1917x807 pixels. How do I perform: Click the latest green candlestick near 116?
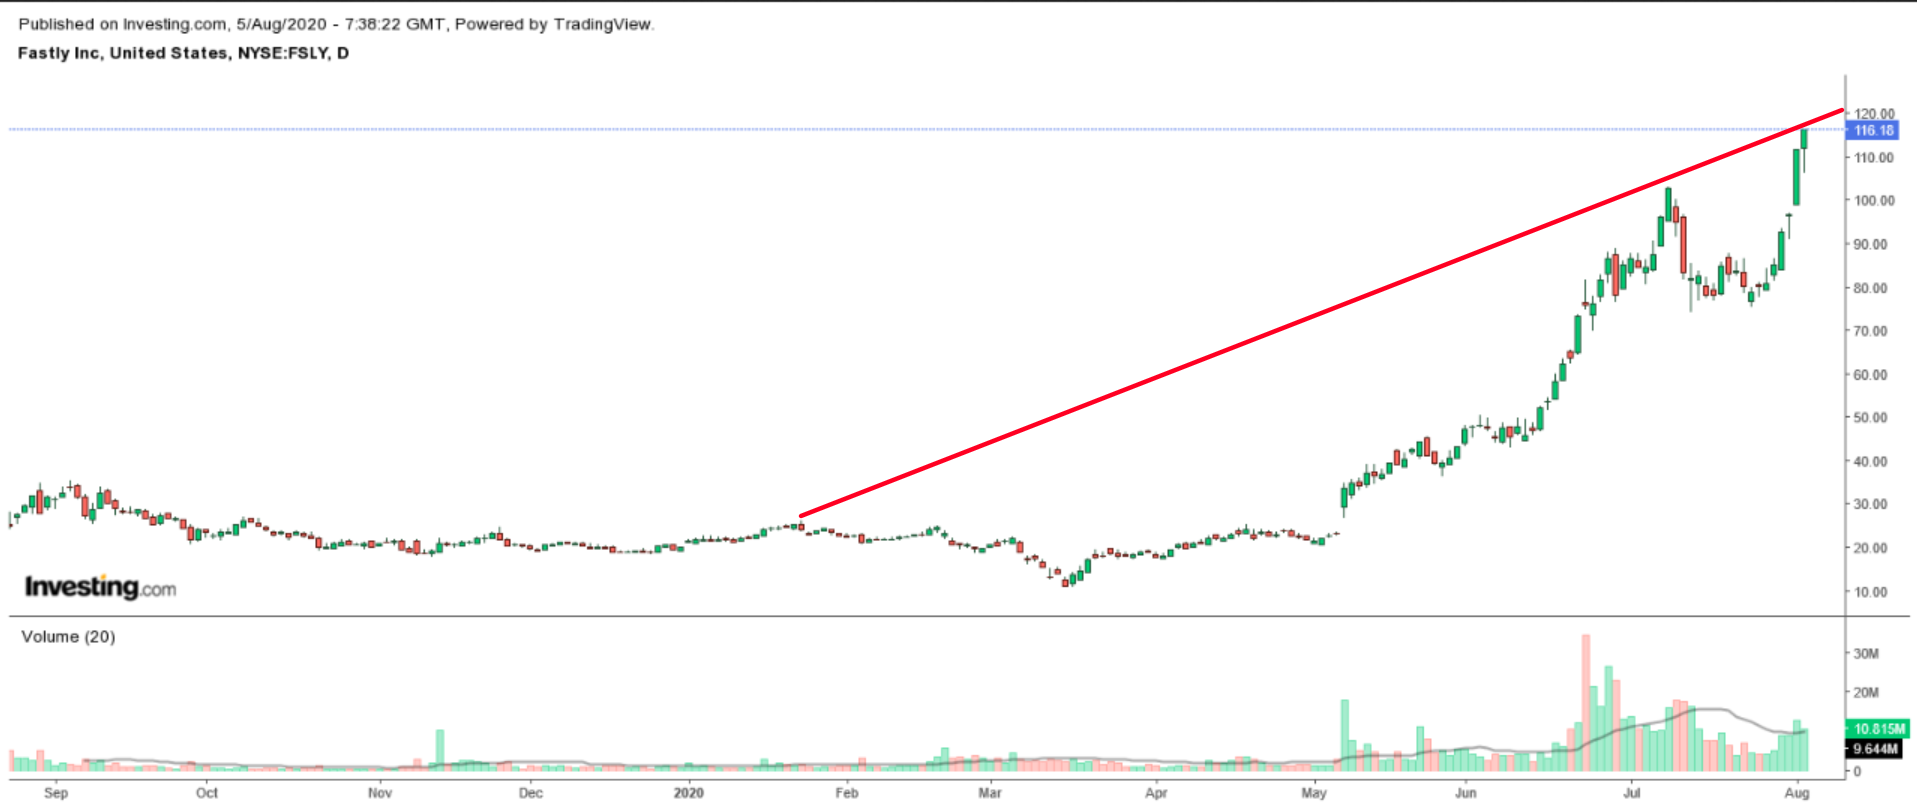[x=1804, y=139]
